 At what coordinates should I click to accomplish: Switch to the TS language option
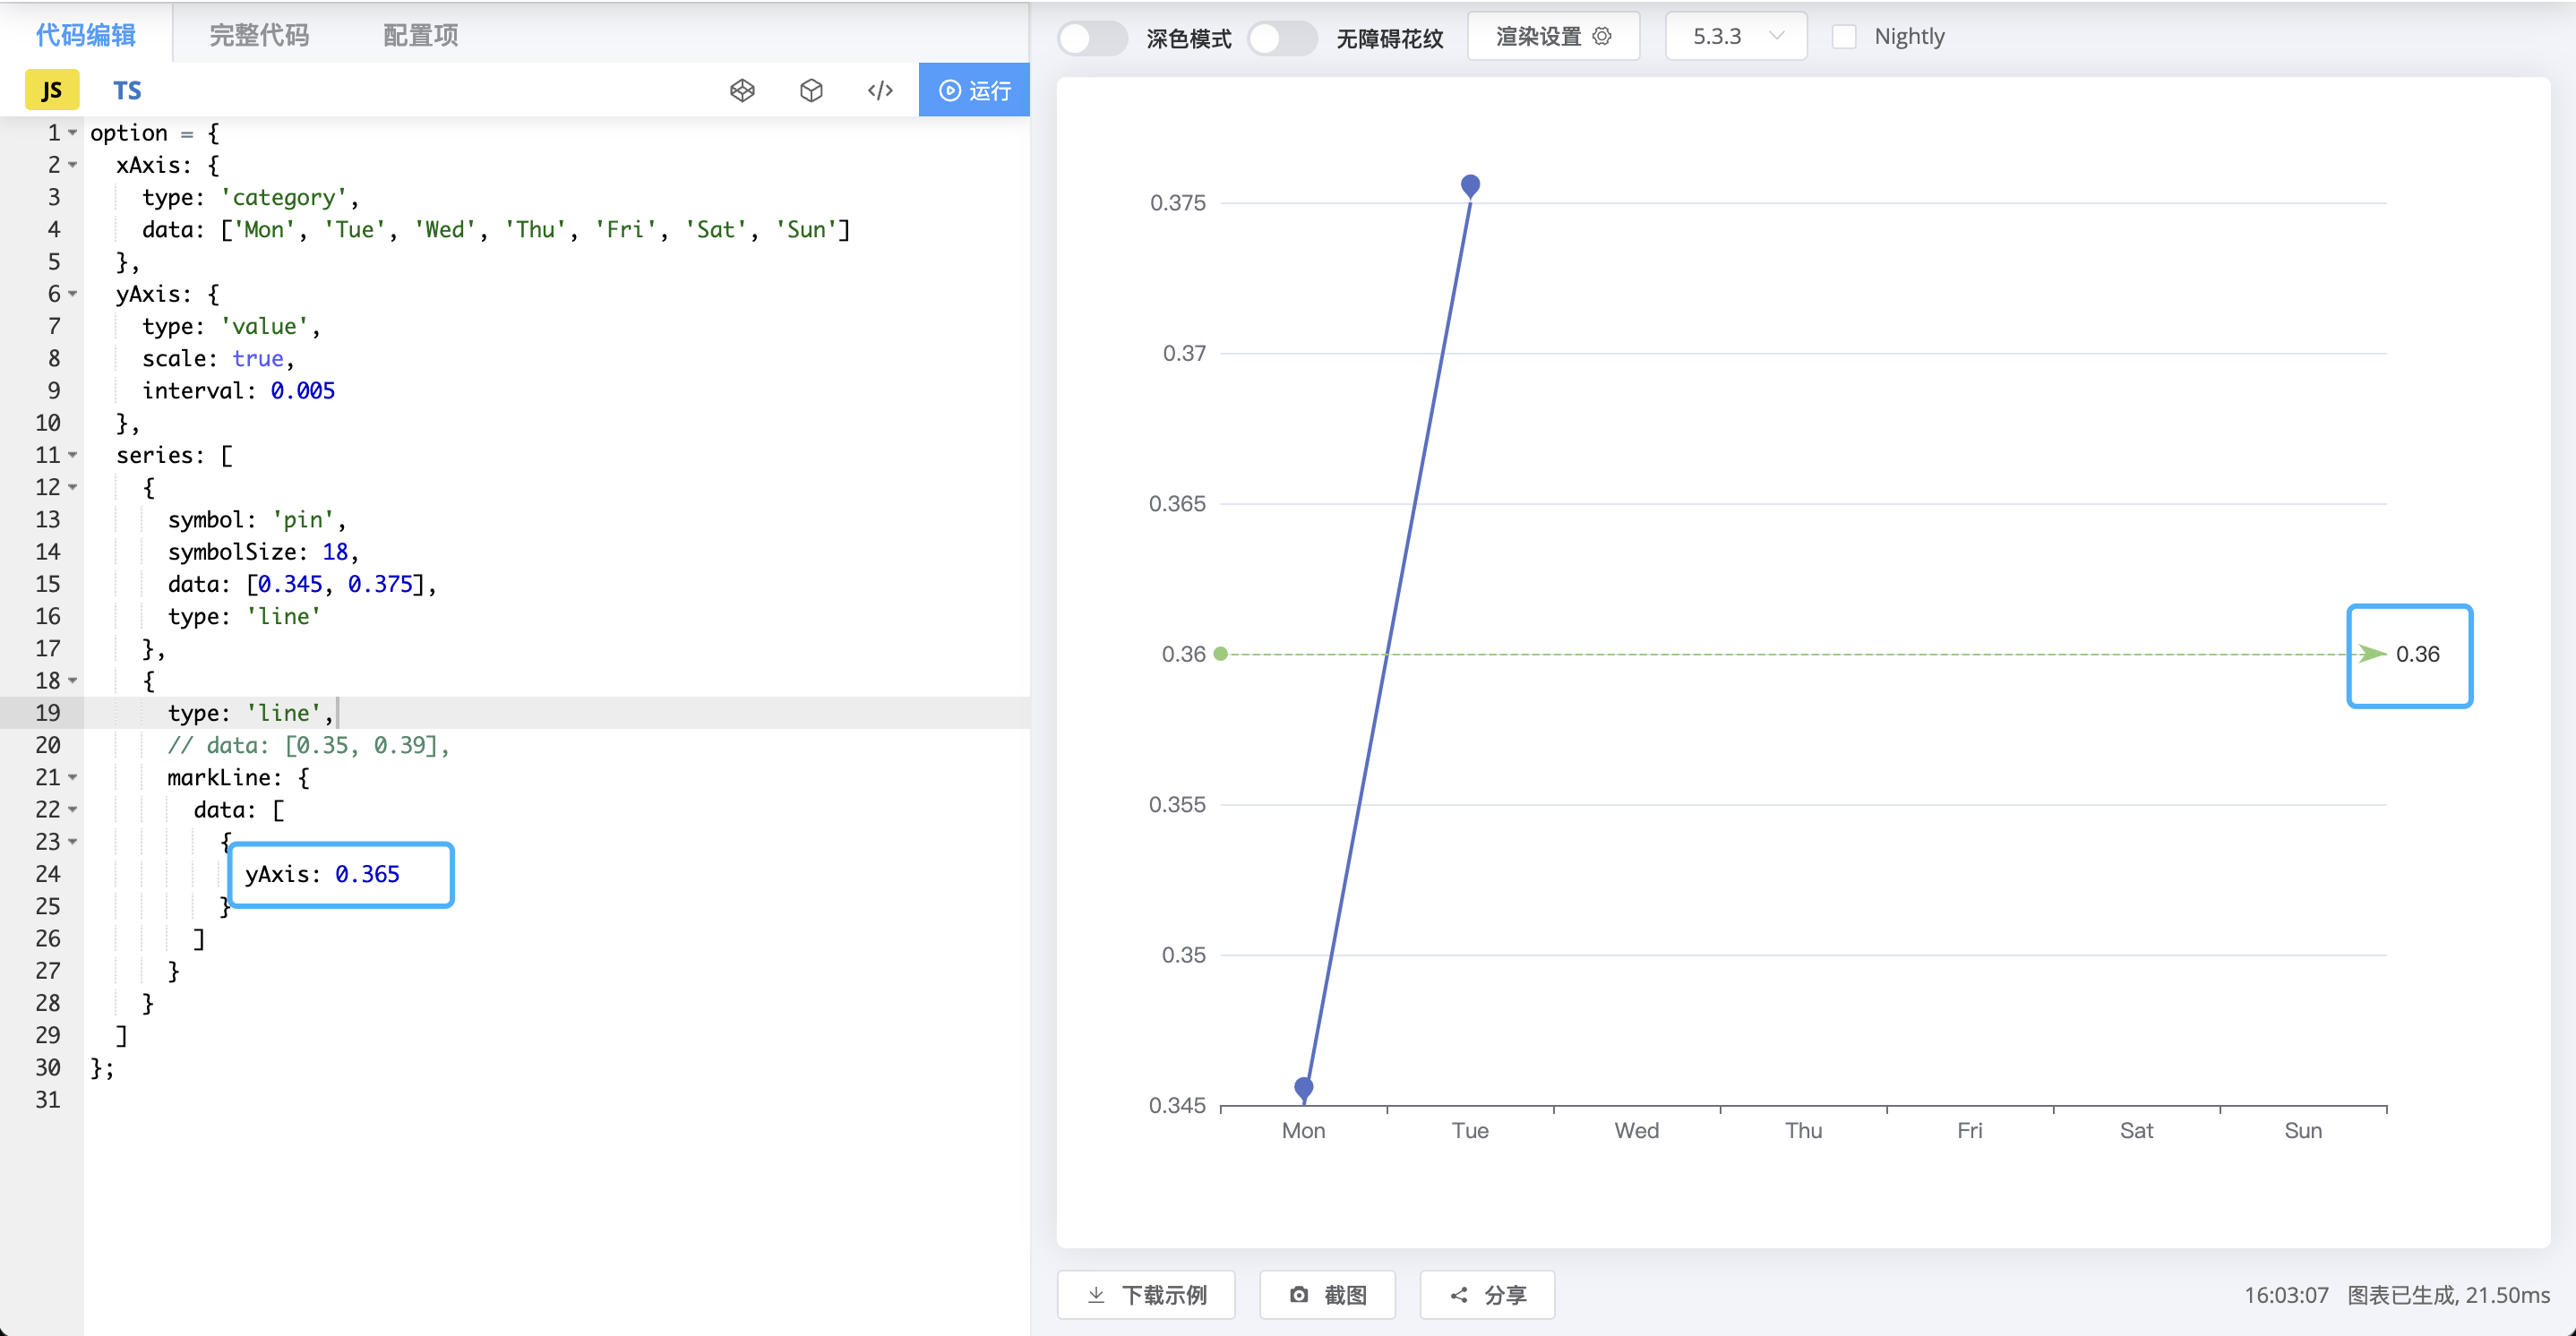(x=126, y=90)
